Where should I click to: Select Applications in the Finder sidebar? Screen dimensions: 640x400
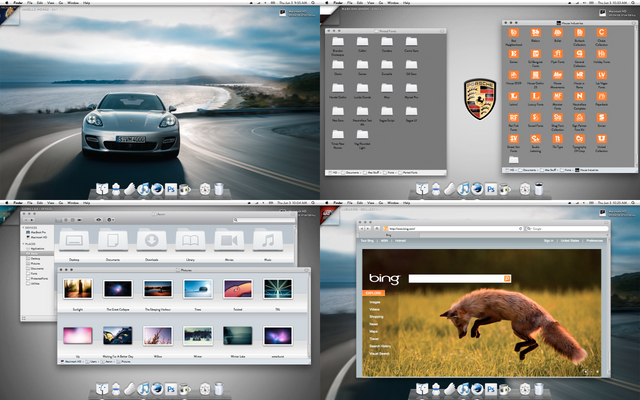pyautogui.click(x=37, y=249)
